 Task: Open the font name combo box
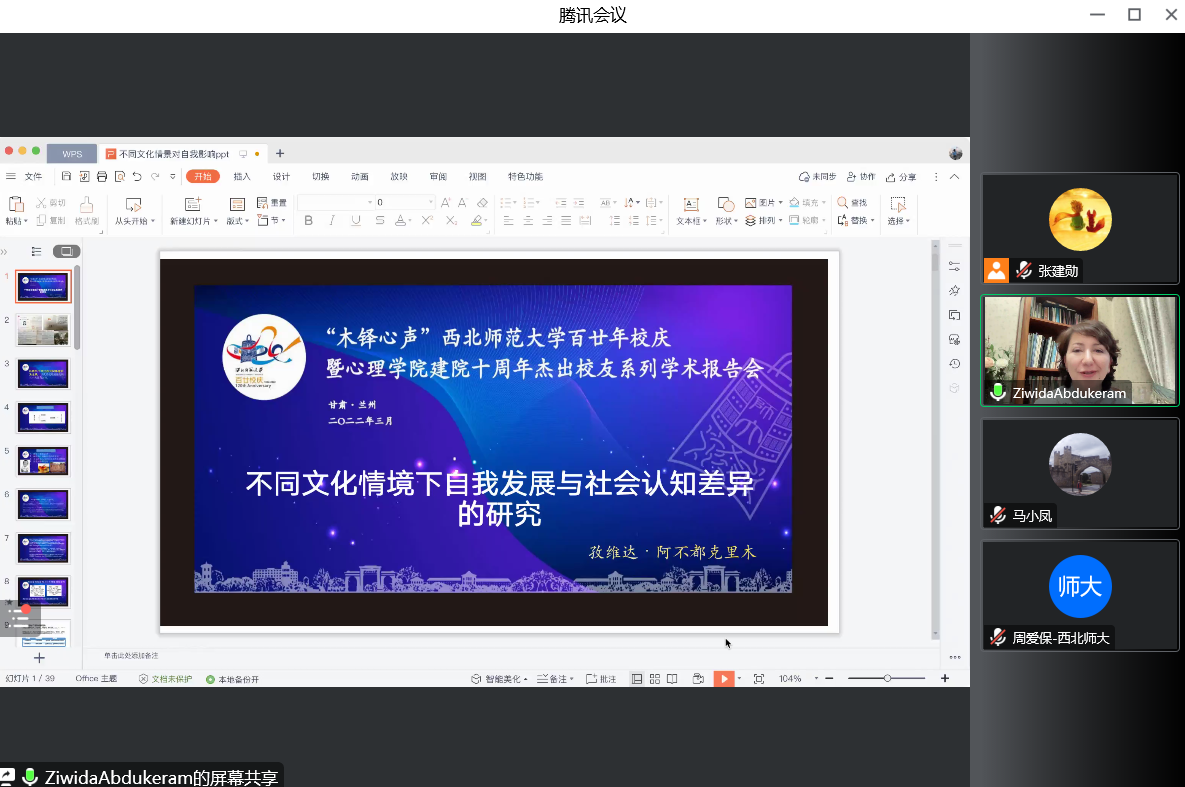(x=335, y=202)
